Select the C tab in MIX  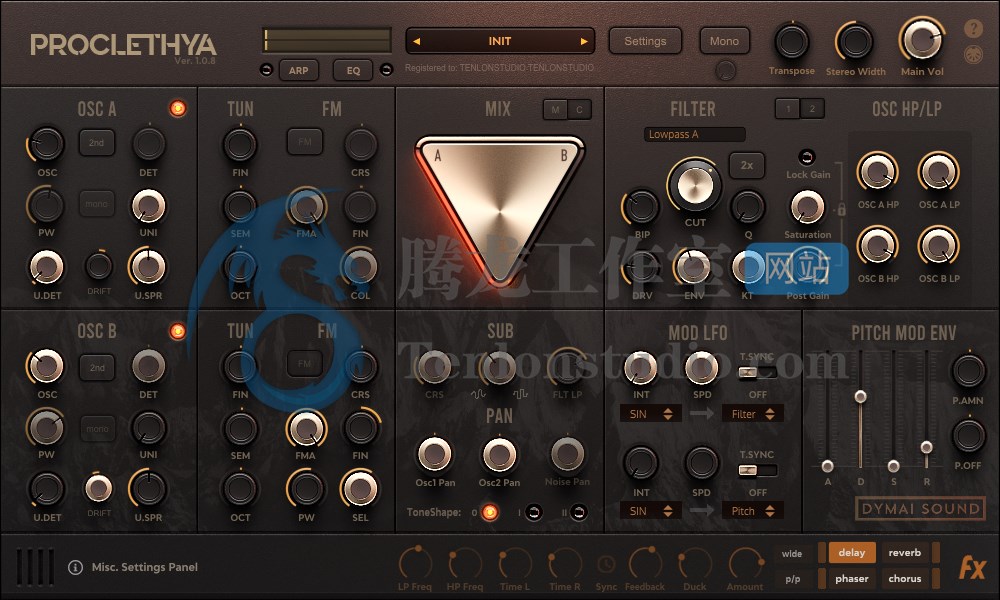579,110
